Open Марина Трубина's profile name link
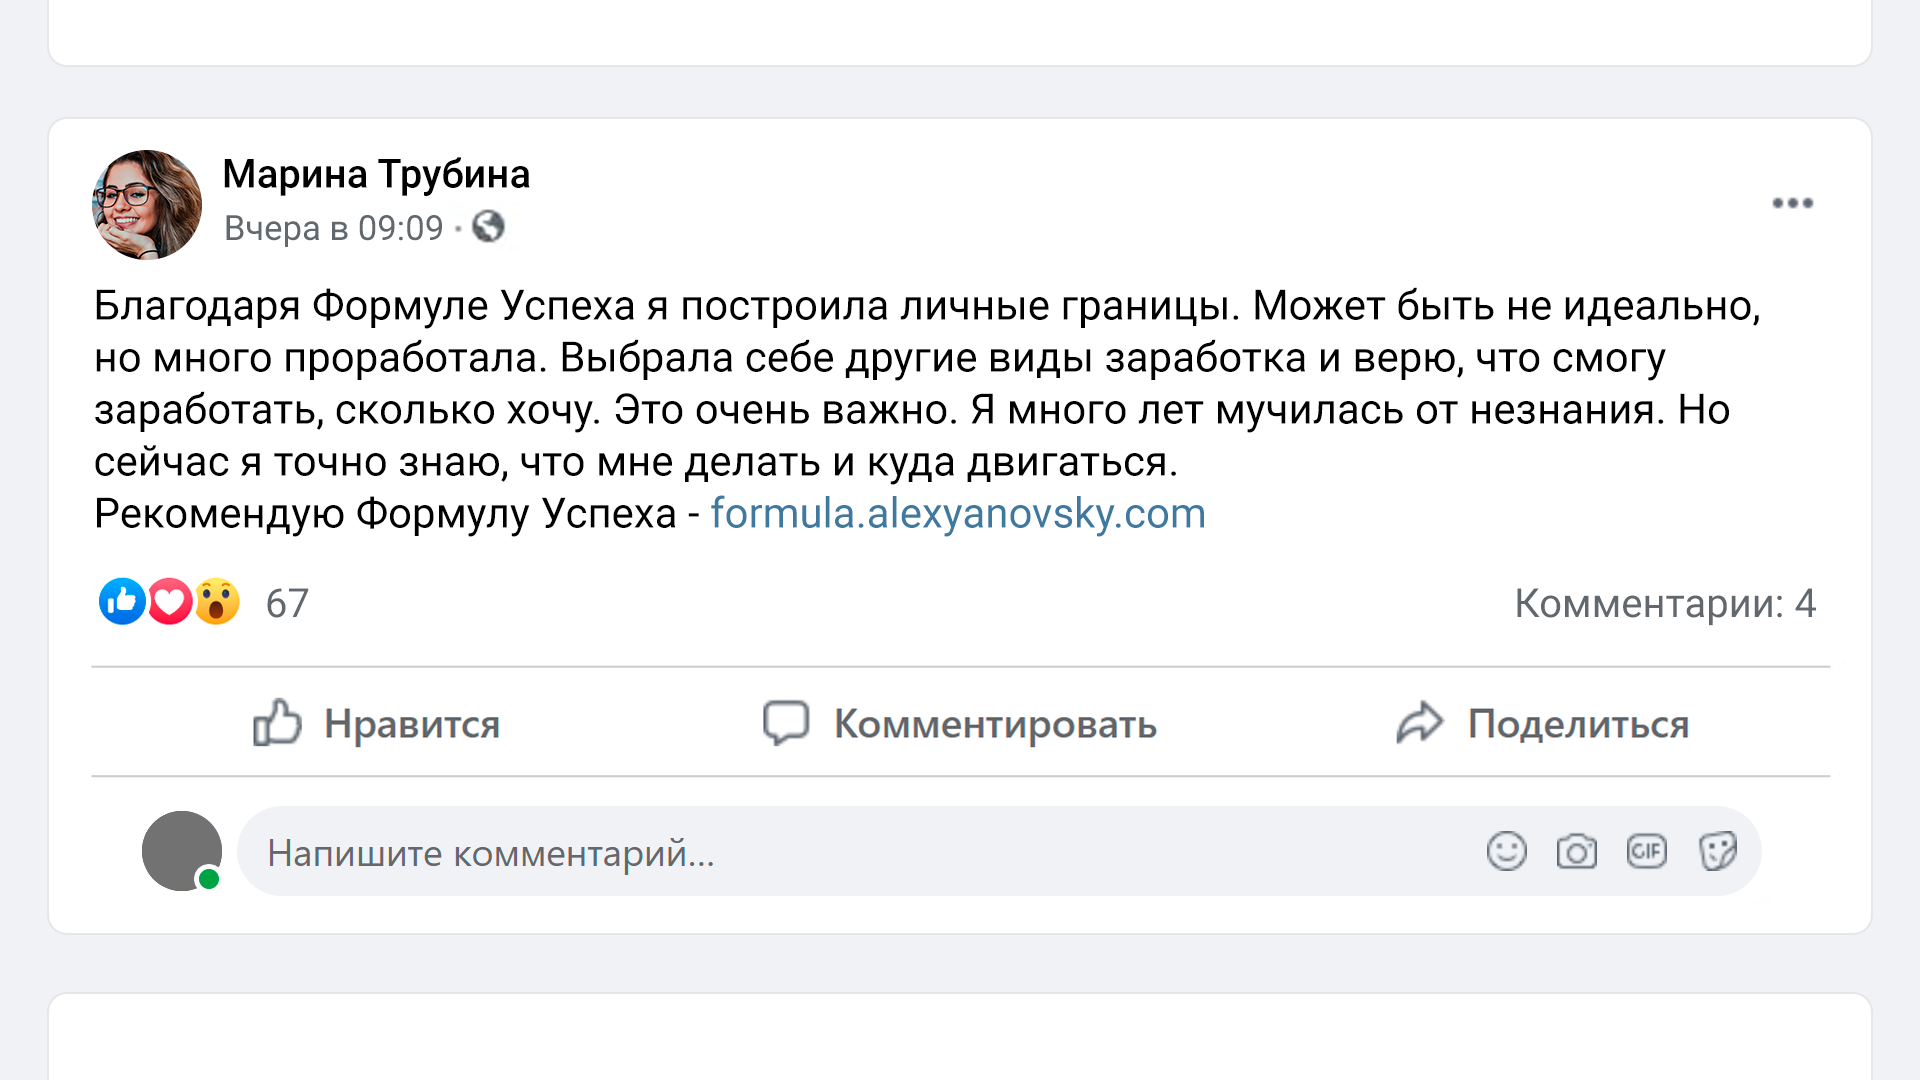 (376, 174)
